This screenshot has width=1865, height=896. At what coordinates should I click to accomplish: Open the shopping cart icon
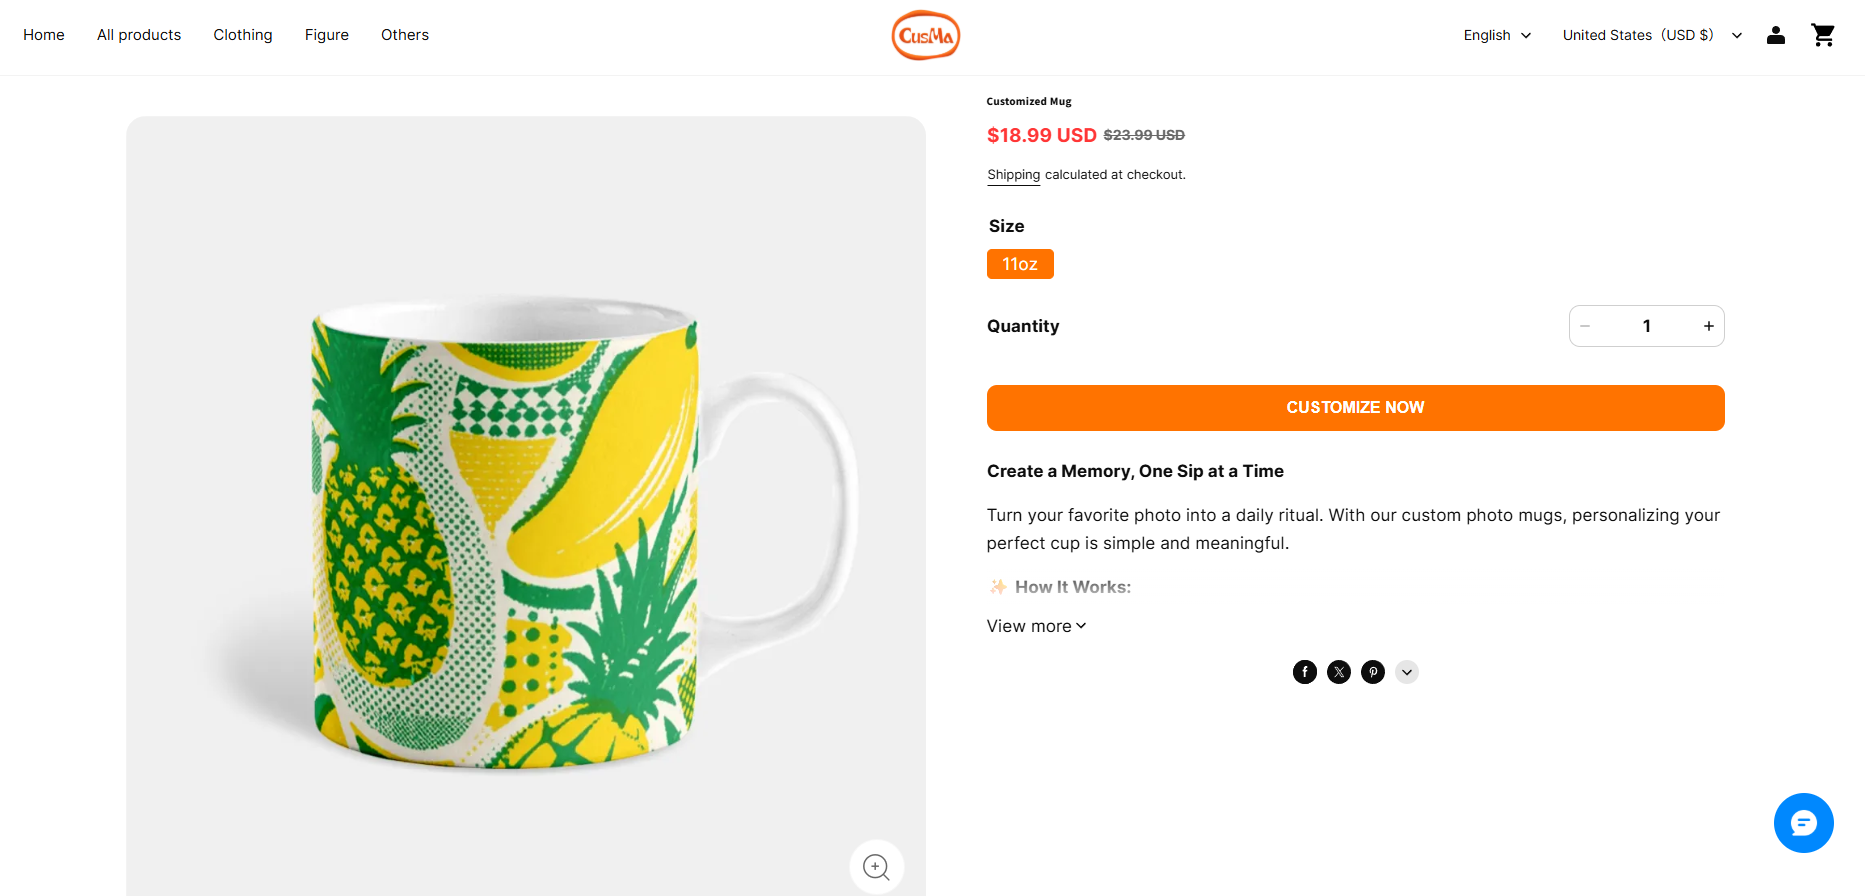(x=1823, y=35)
